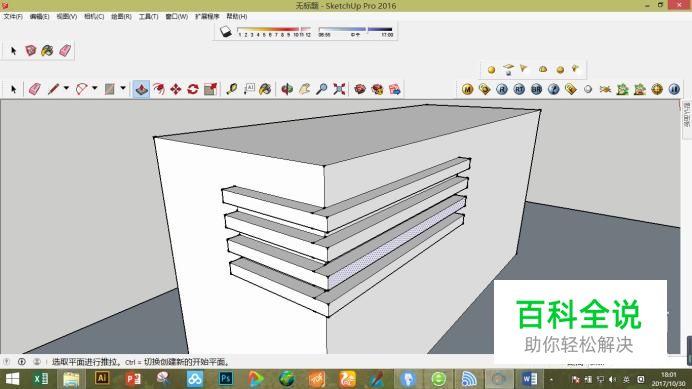Open the Windows Start button
Image resolution: width=692 pixels, height=389 pixels.
tap(12, 379)
